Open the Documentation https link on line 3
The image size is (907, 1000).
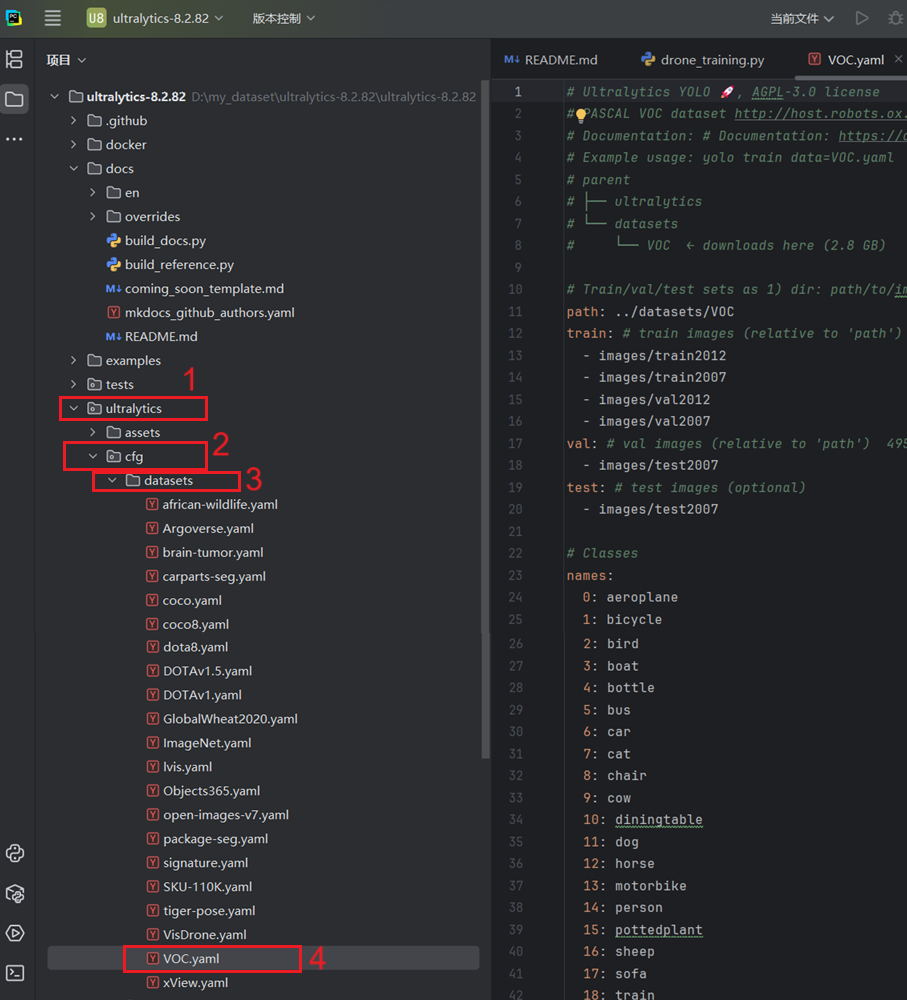pos(872,136)
